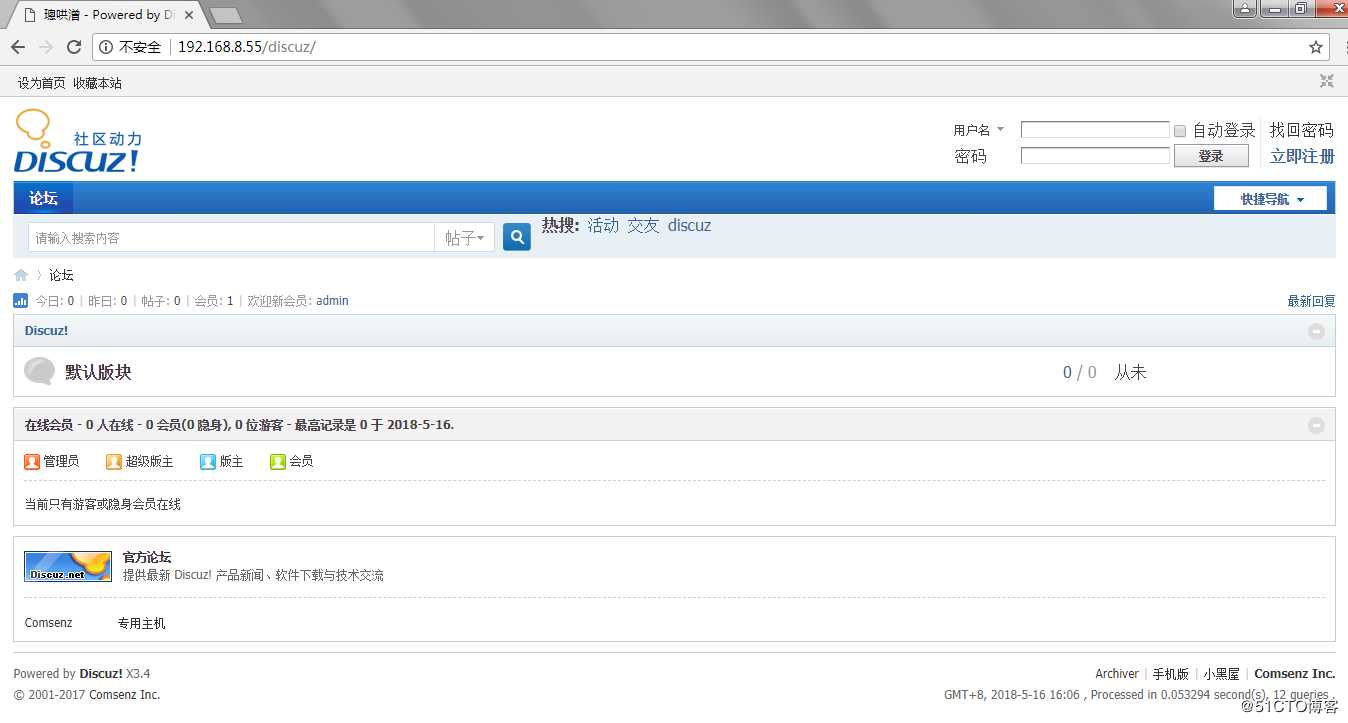Click the 管理员 orange user icon

32,461
